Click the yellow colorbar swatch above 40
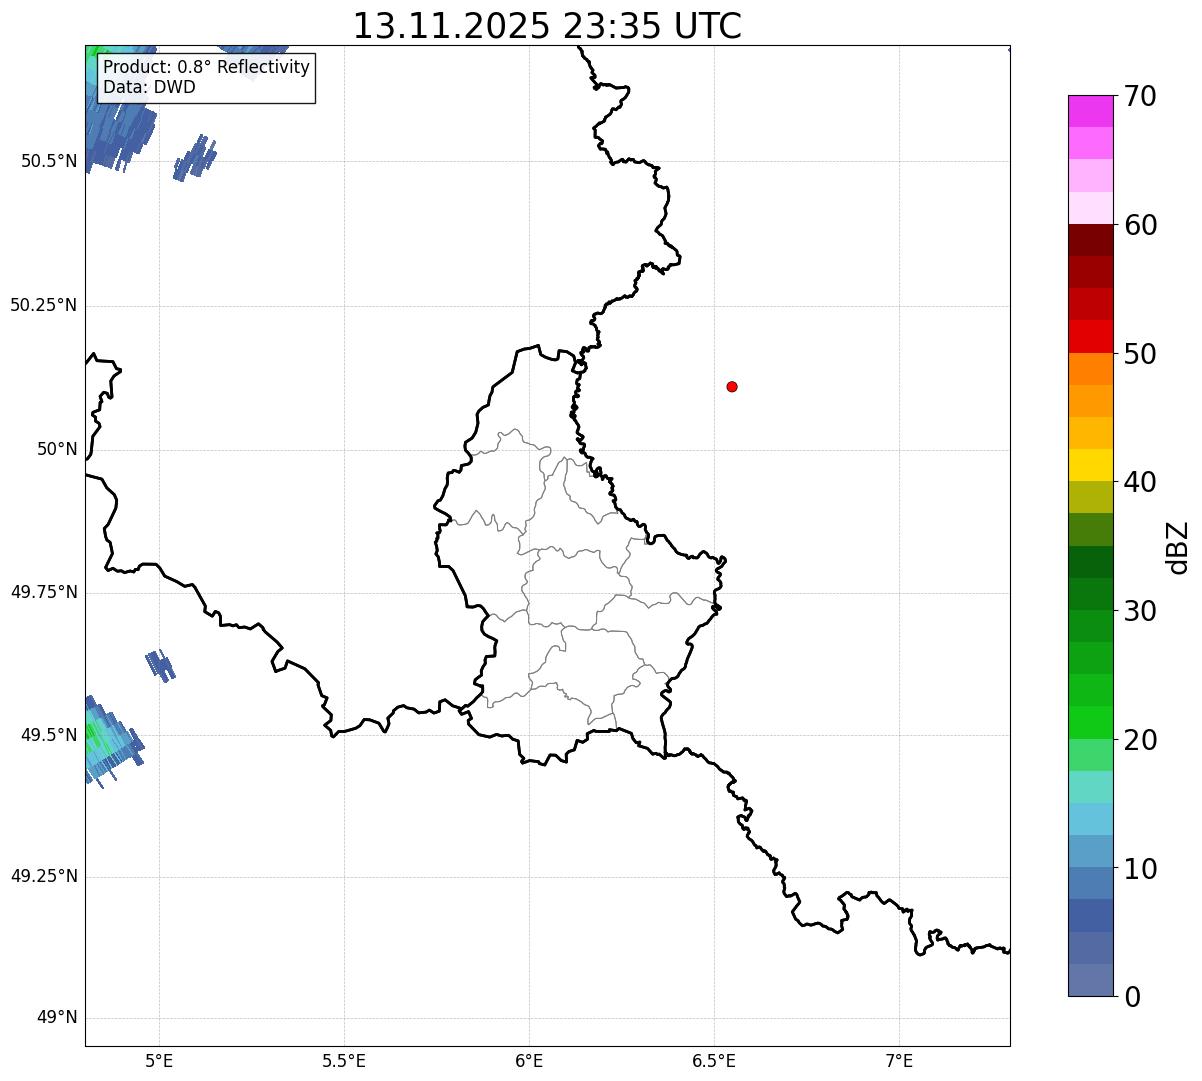The image size is (1202, 1081). pyautogui.click(x=1090, y=465)
